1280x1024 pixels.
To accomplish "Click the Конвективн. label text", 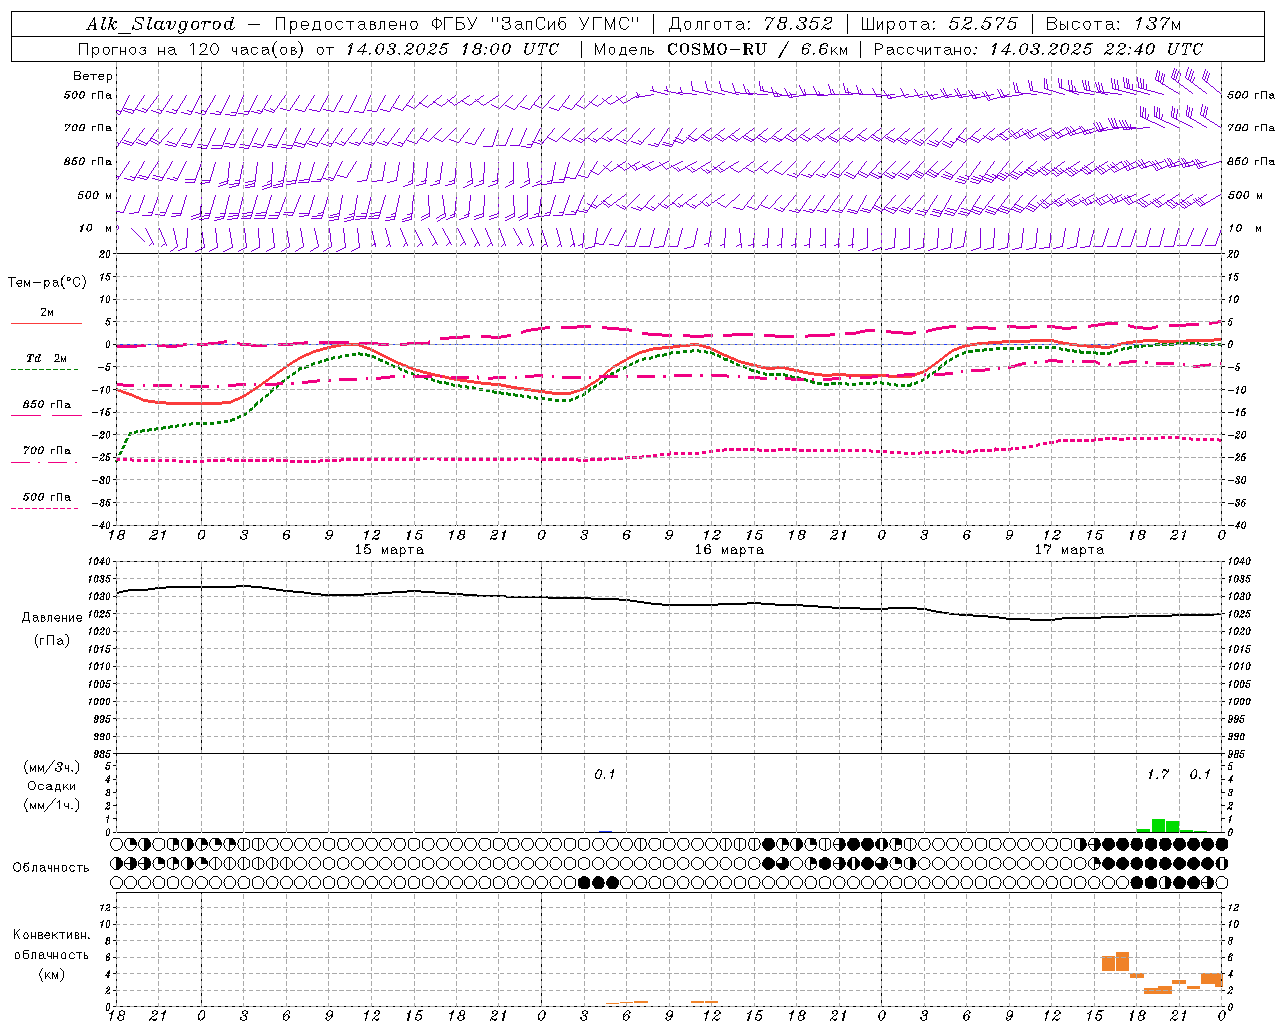I will (52, 935).
